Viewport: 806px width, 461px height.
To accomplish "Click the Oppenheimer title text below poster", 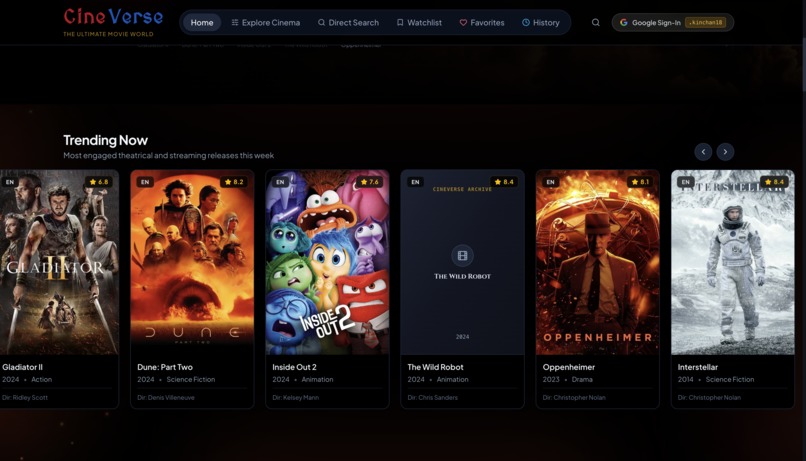I will point(569,367).
